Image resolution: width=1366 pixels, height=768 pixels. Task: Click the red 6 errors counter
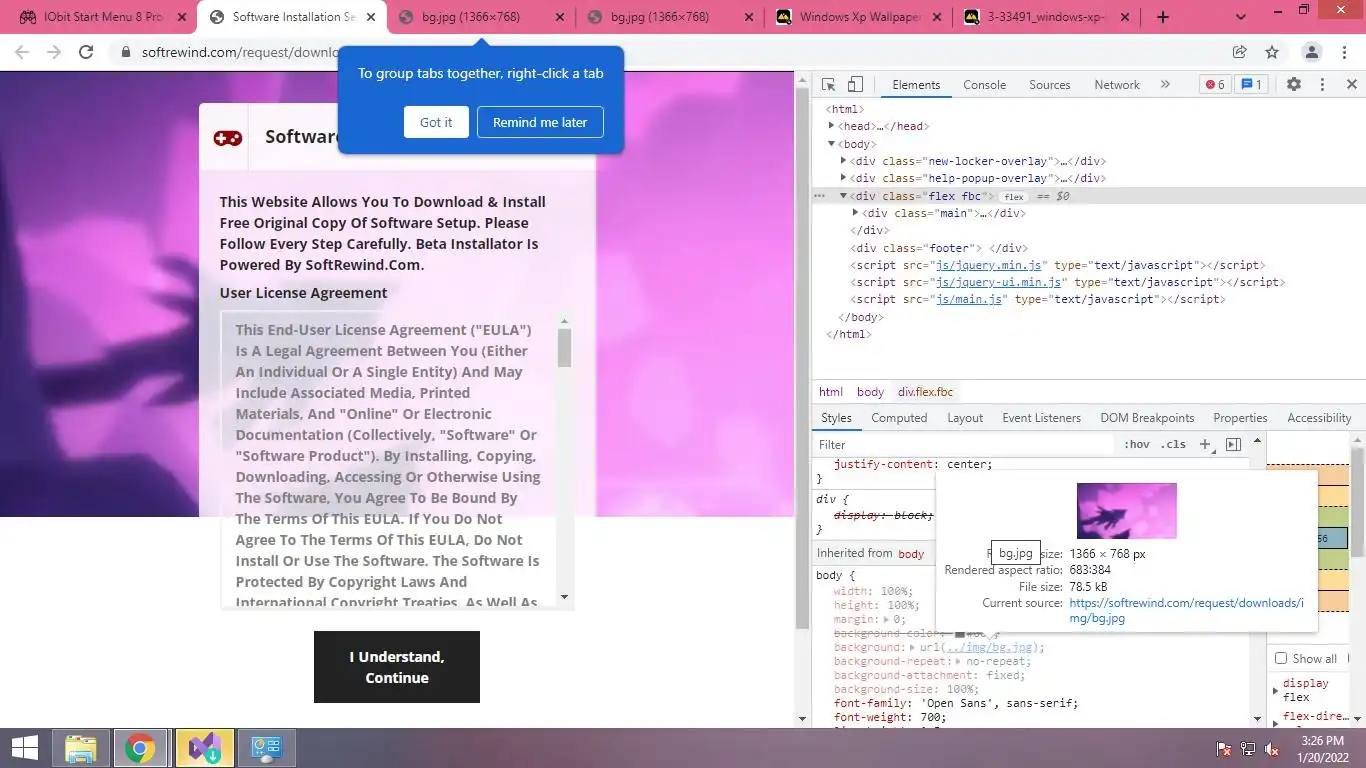click(1214, 85)
